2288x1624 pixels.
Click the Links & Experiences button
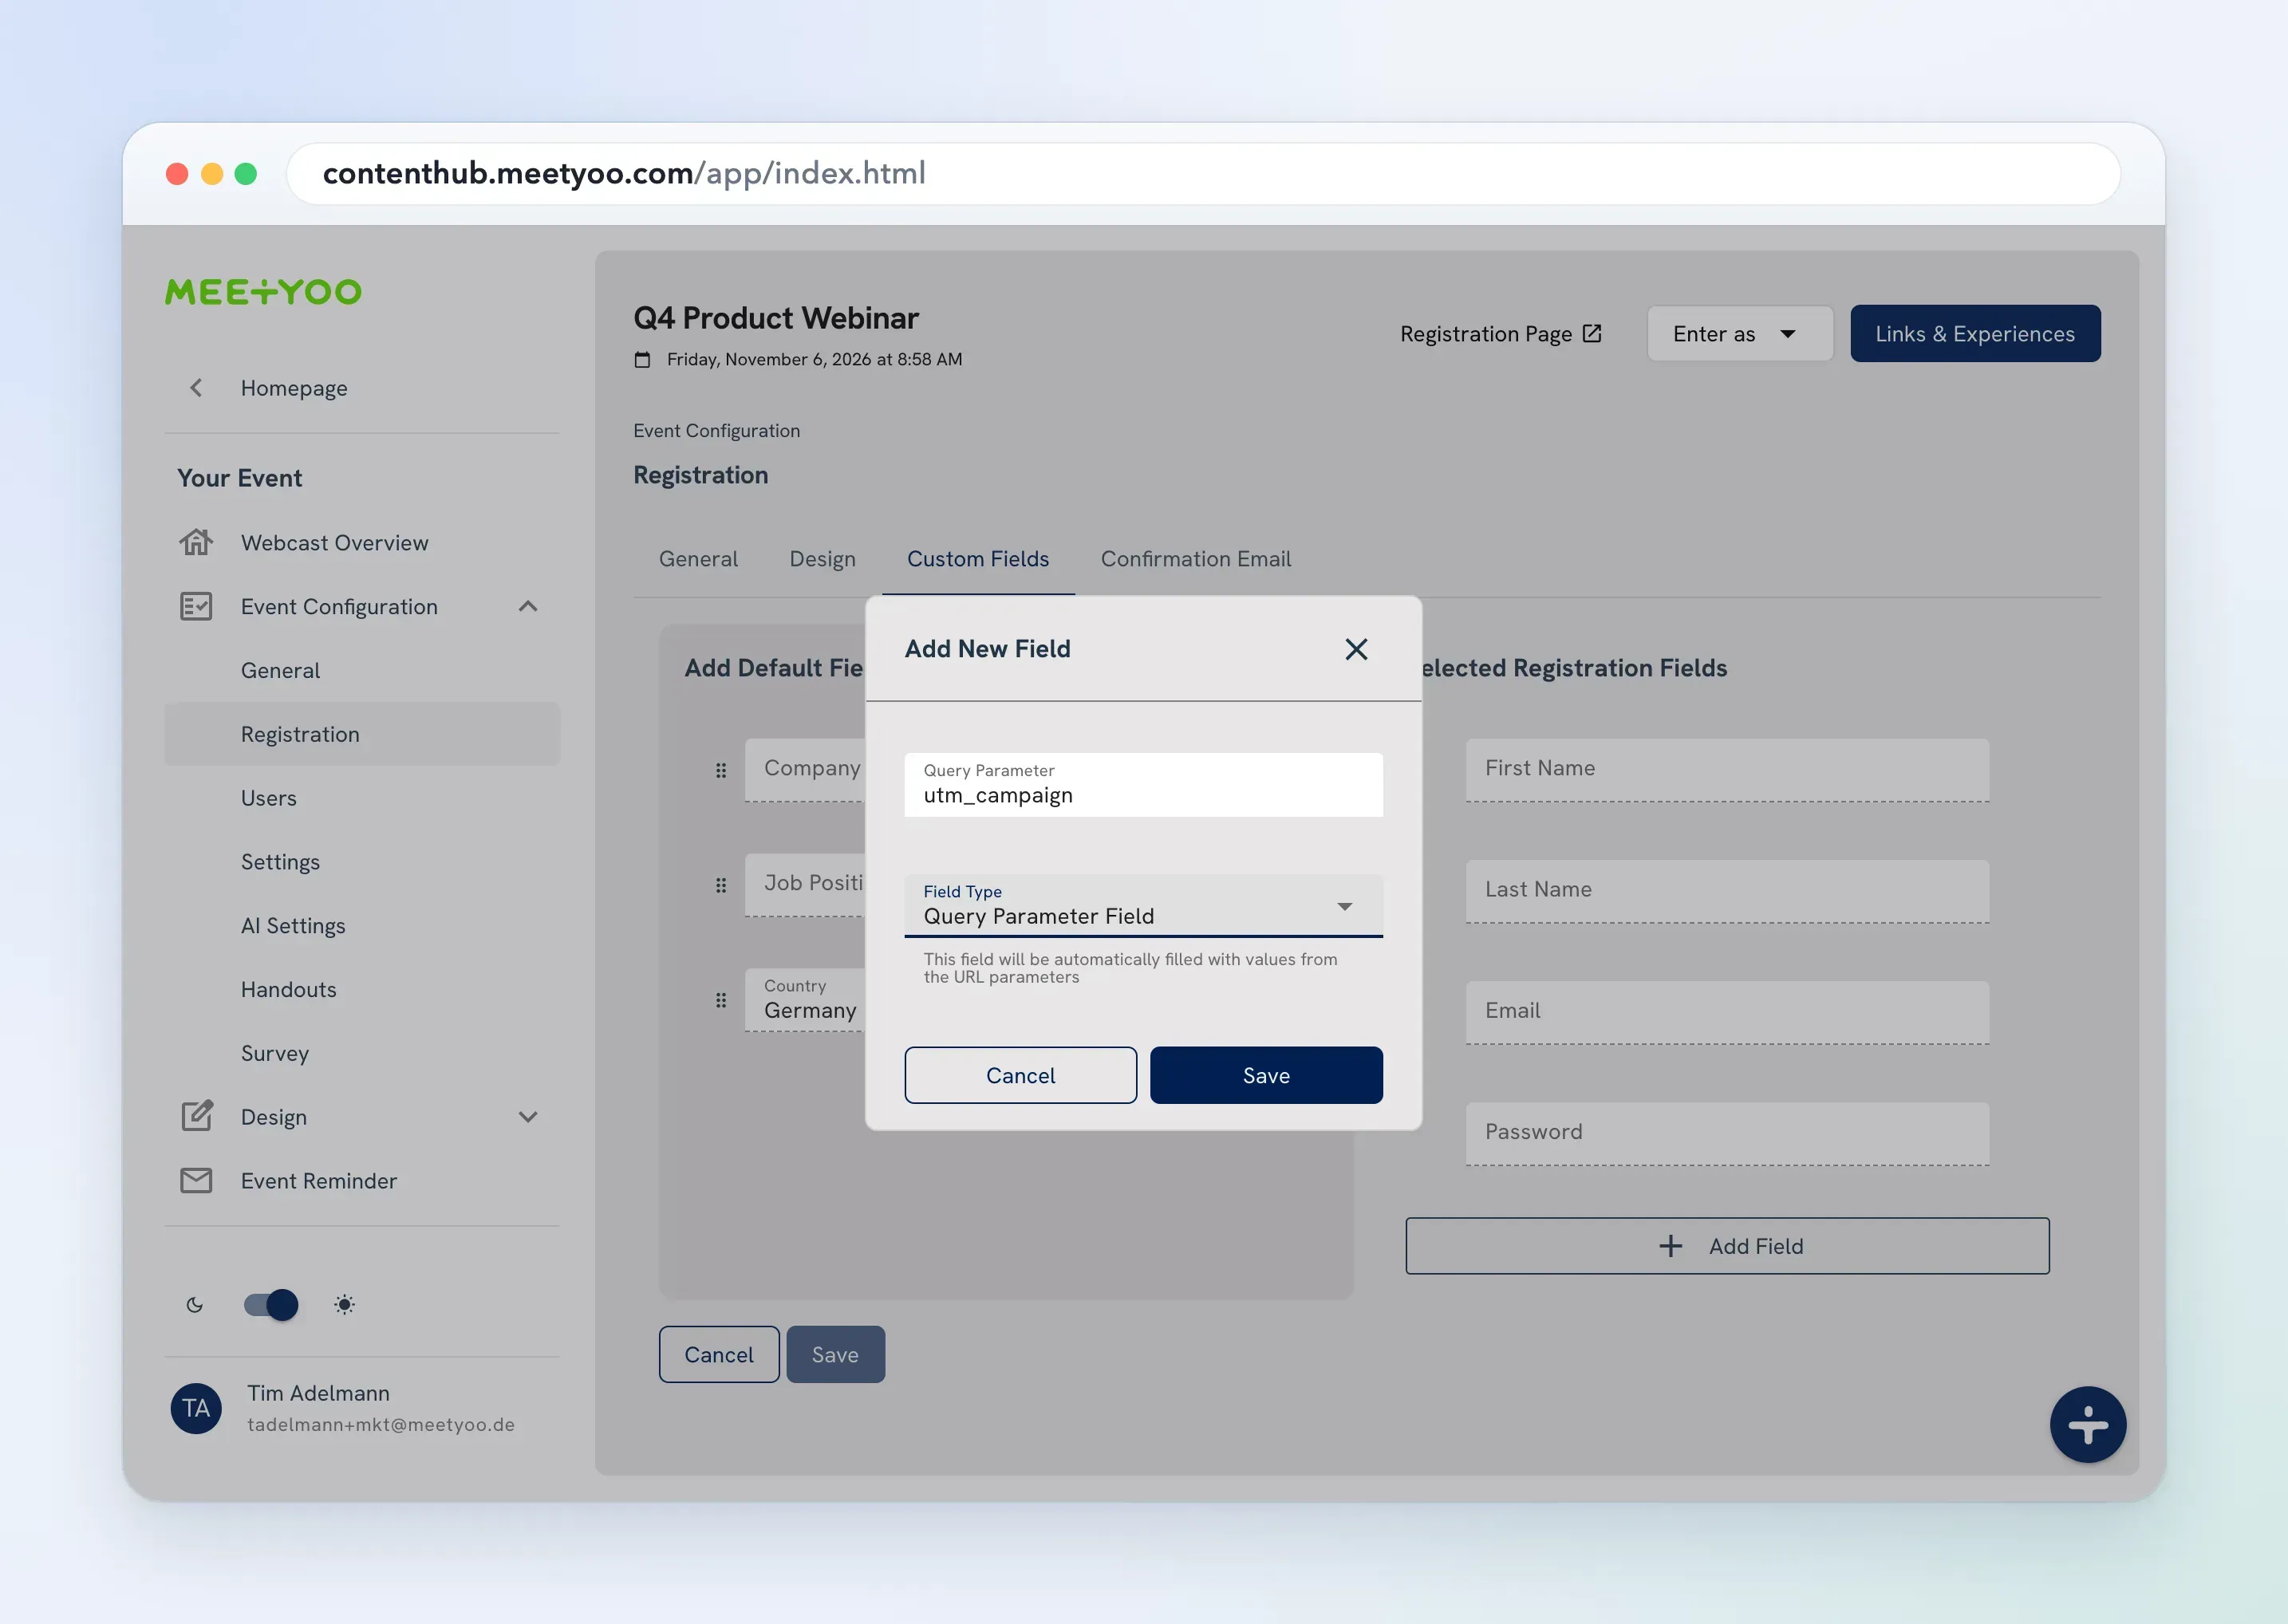(1975, 333)
